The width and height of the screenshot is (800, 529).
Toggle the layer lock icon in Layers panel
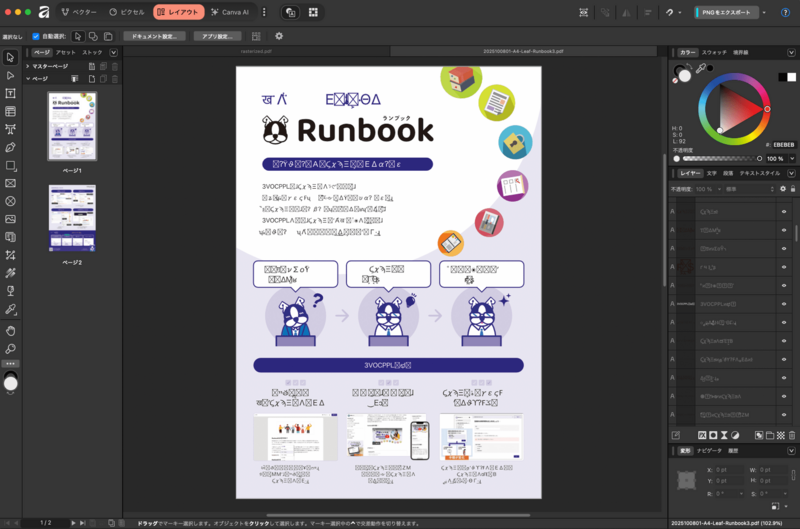point(793,189)
